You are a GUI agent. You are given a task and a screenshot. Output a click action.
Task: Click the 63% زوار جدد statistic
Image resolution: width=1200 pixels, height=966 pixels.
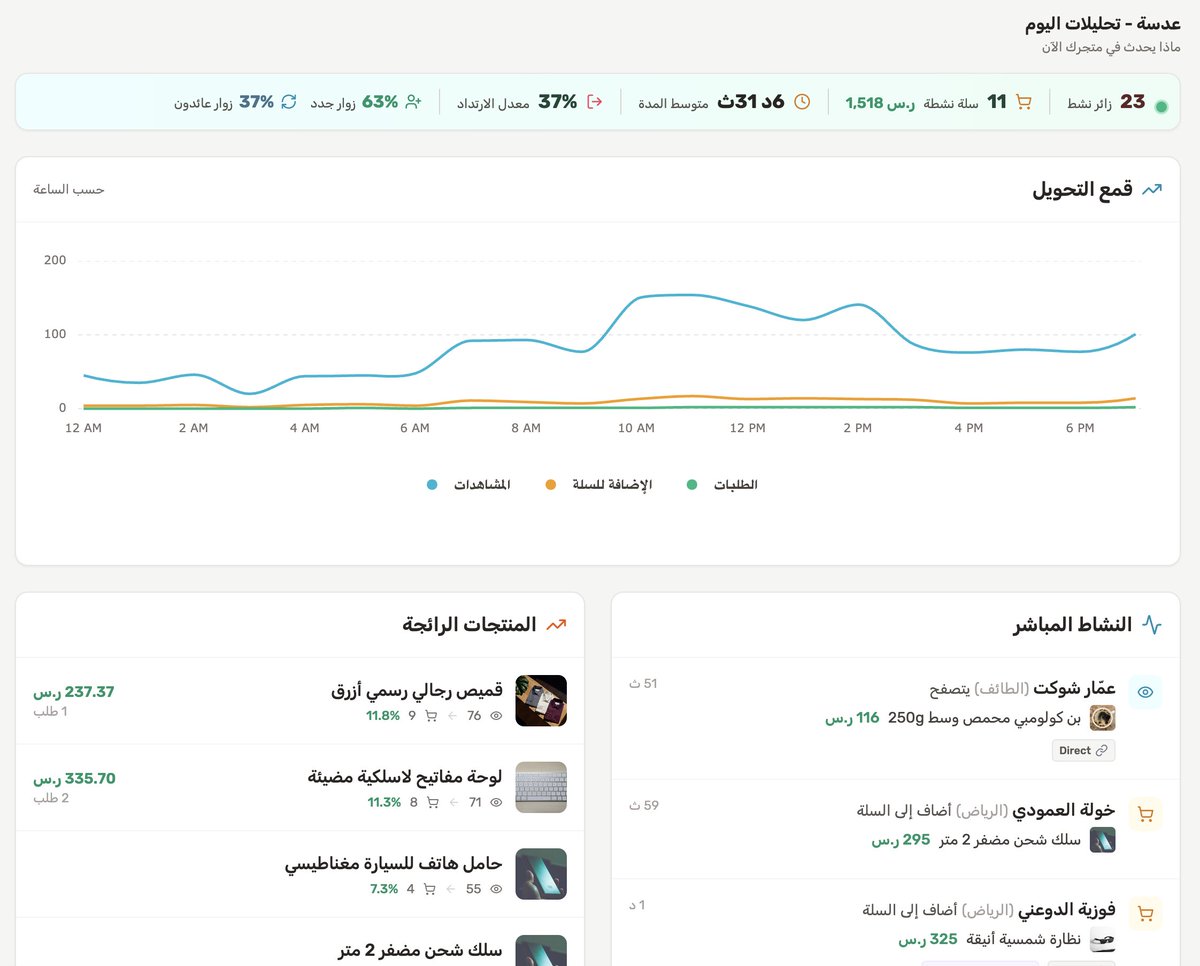(x=354, y=102)
